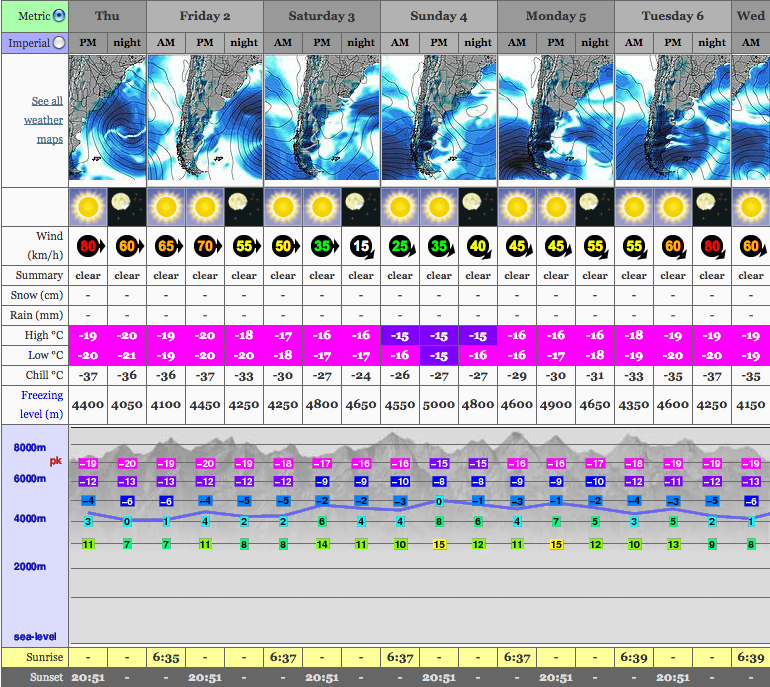The image size is (770, 687).
Task: Click the Thursday PM sun icon
Action: [88, 207]
